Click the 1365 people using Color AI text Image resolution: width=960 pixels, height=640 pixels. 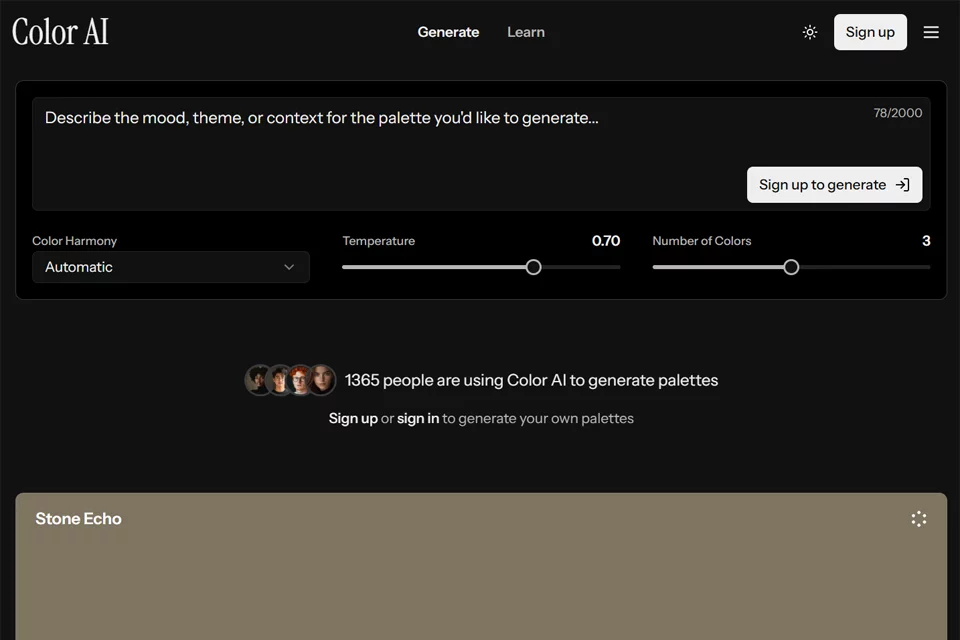(531, 380)
